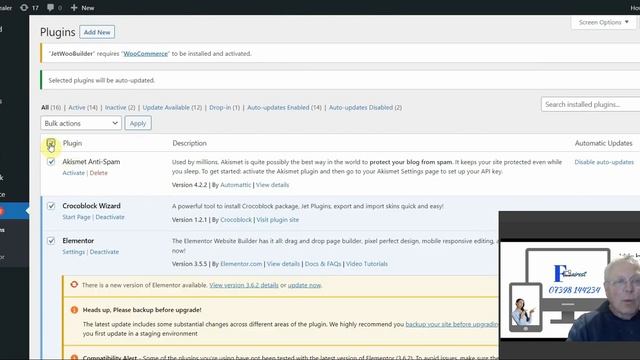The image size is (640, 360).
Task: View details for Akismet plugin
Action: (x=272, y=185)
